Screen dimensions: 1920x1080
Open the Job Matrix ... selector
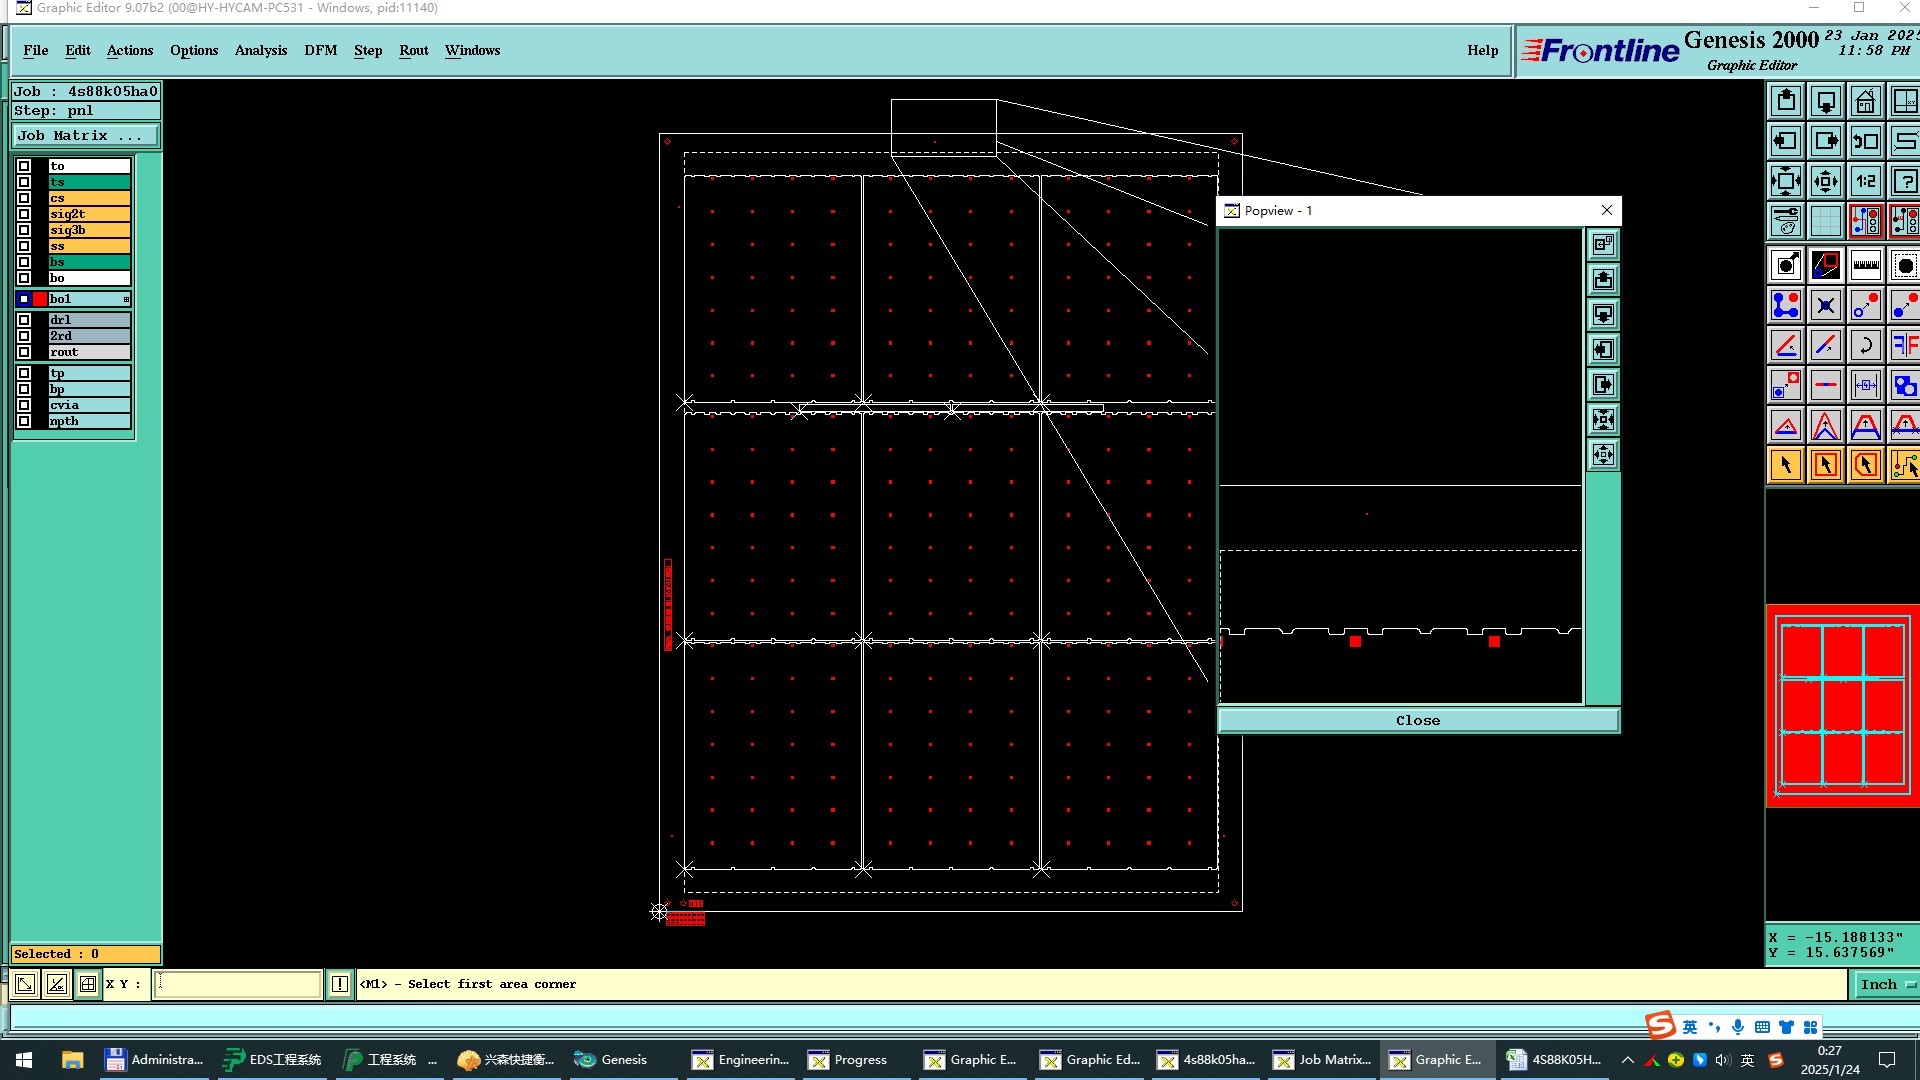pyautogui.click(x=85, y=136)
